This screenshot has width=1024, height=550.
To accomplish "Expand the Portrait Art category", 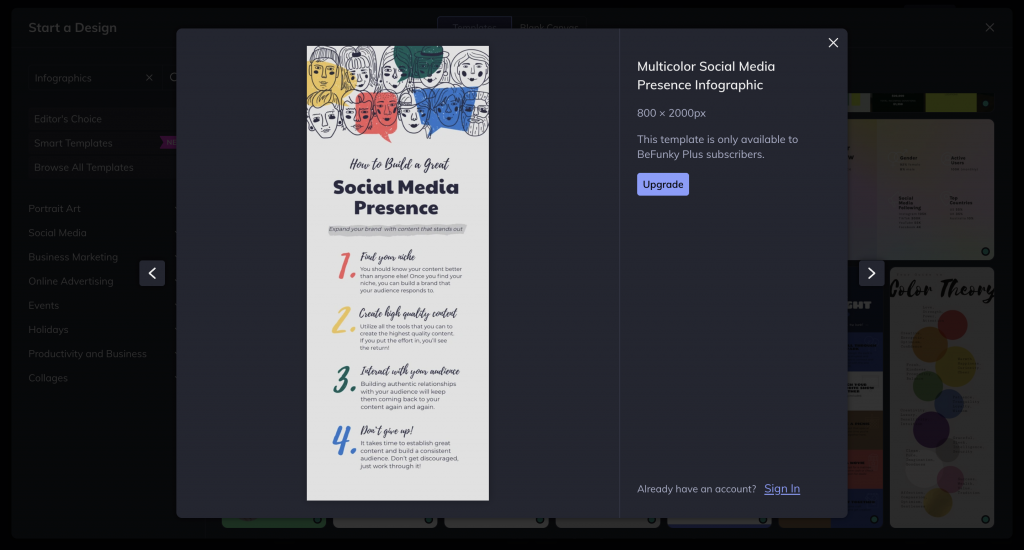I will [54, 209].
